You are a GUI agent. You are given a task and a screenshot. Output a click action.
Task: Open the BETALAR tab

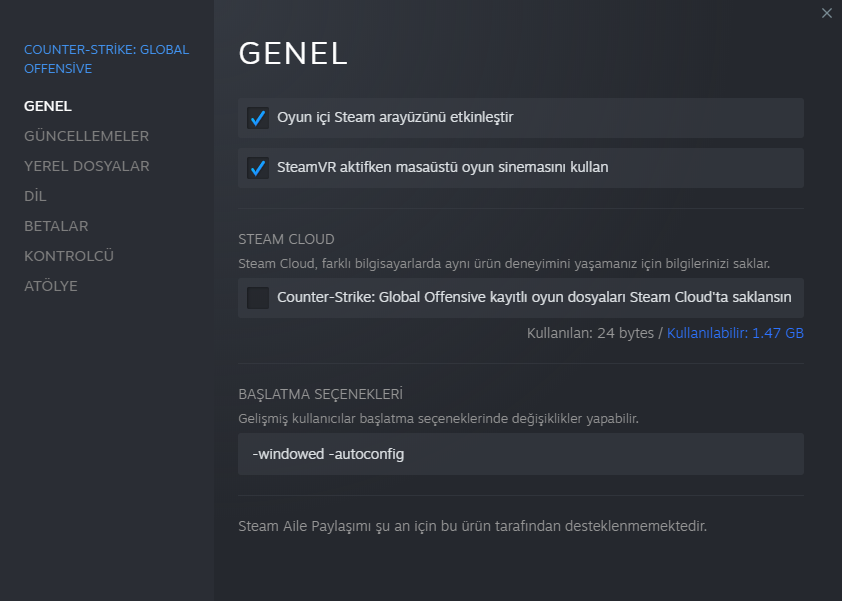pyautogui.click(x=56, y=226)
